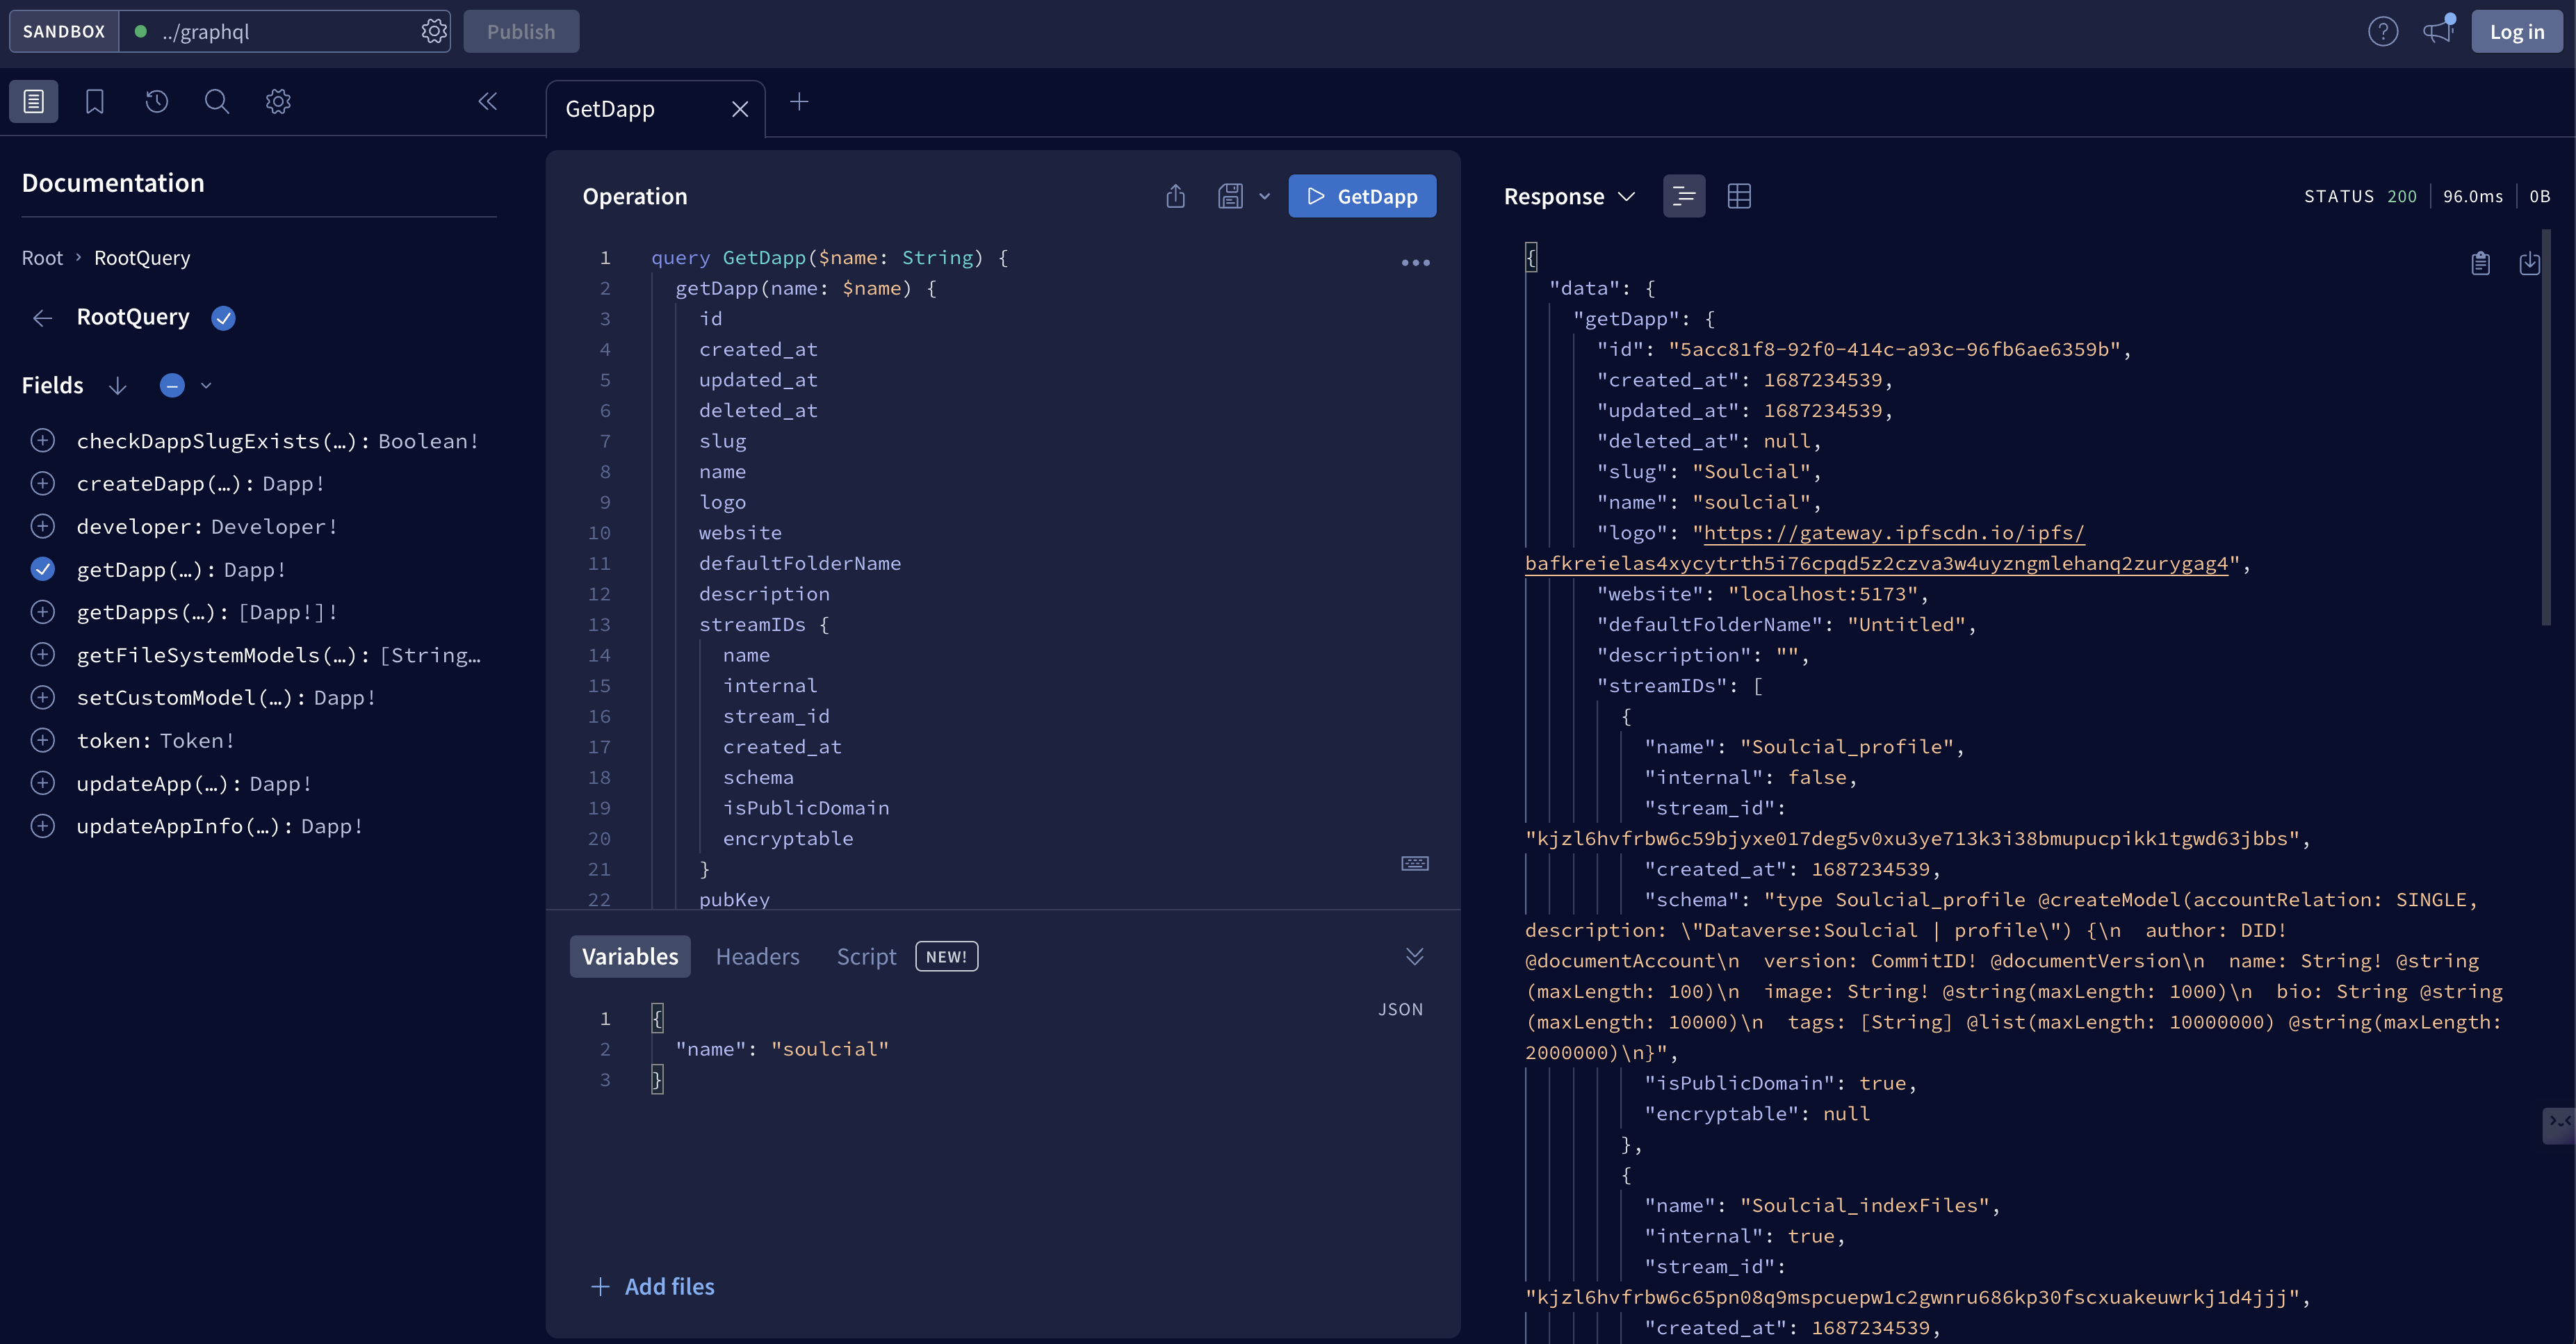
Task: Add the updateApp field with the plus circle
Action: click(42, 783)
